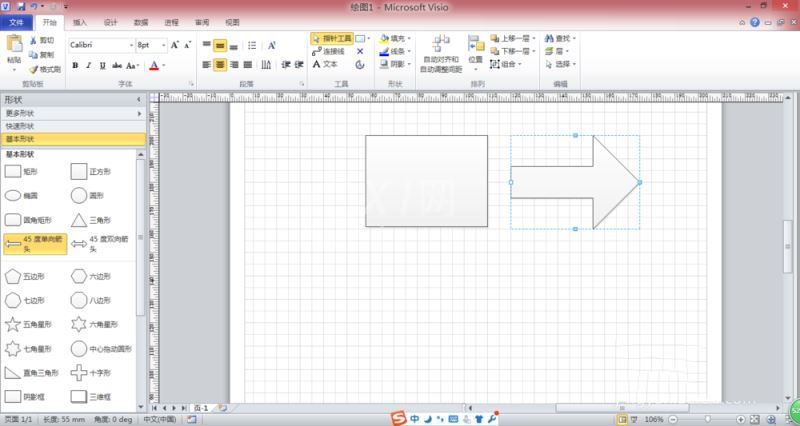
Task: Click the insert new page tab icon
Action: pyautogui.click(x=222, y=408)
